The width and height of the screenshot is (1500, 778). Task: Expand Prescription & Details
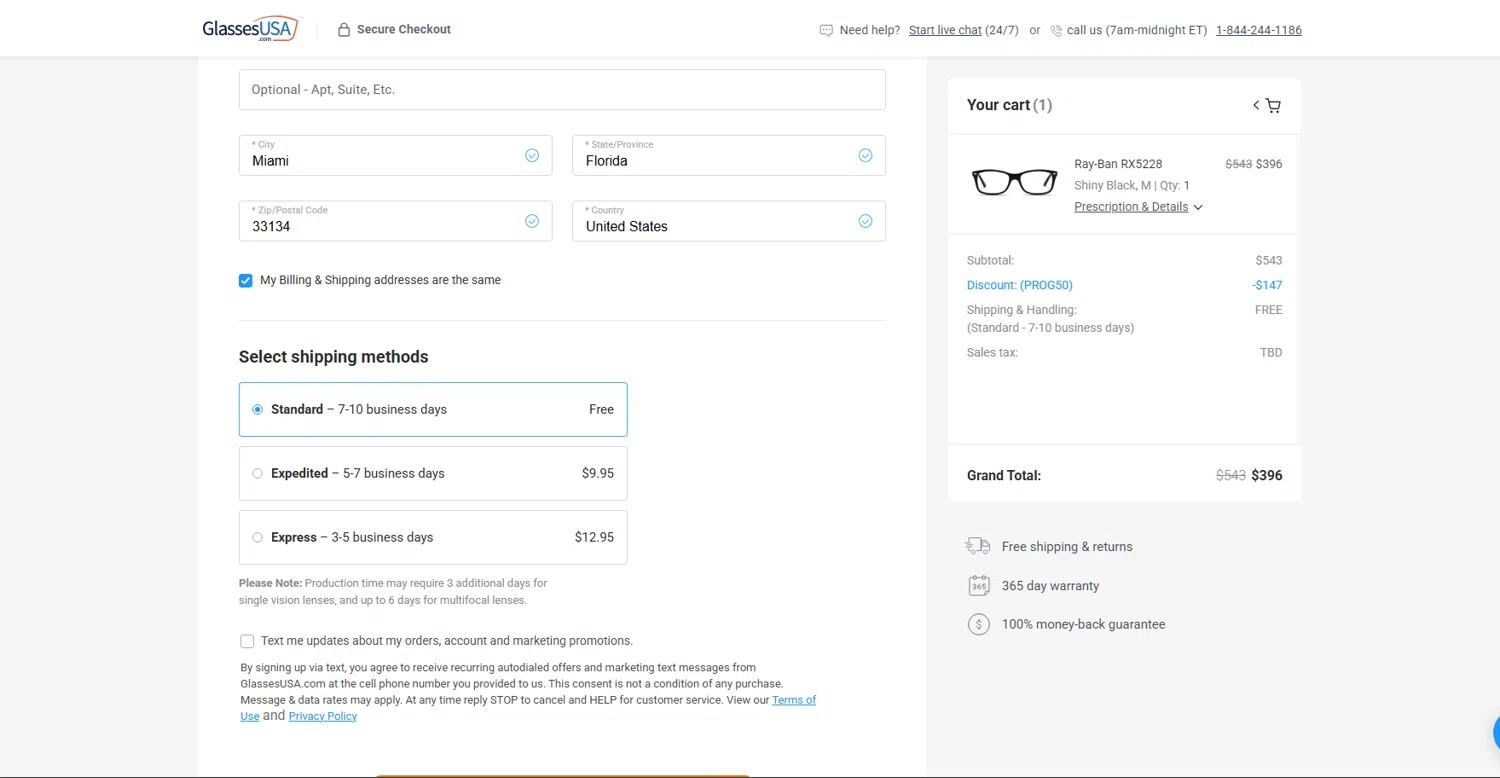(x=1138, y=207)
